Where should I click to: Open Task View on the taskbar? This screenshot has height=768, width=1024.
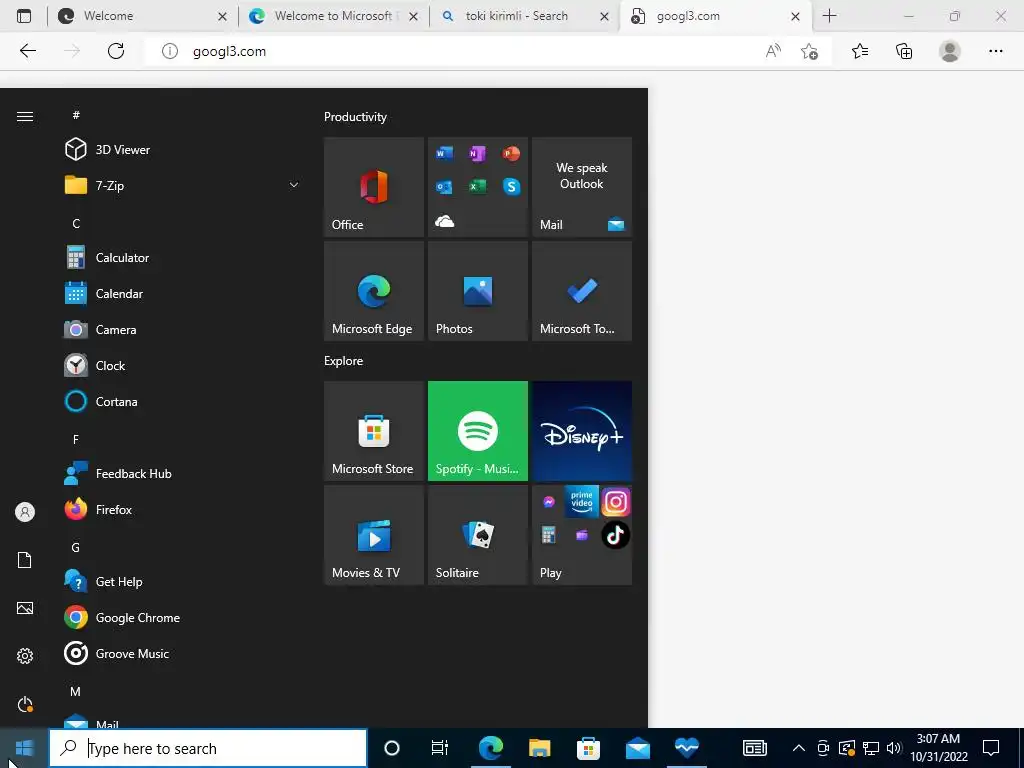[440, 748]
